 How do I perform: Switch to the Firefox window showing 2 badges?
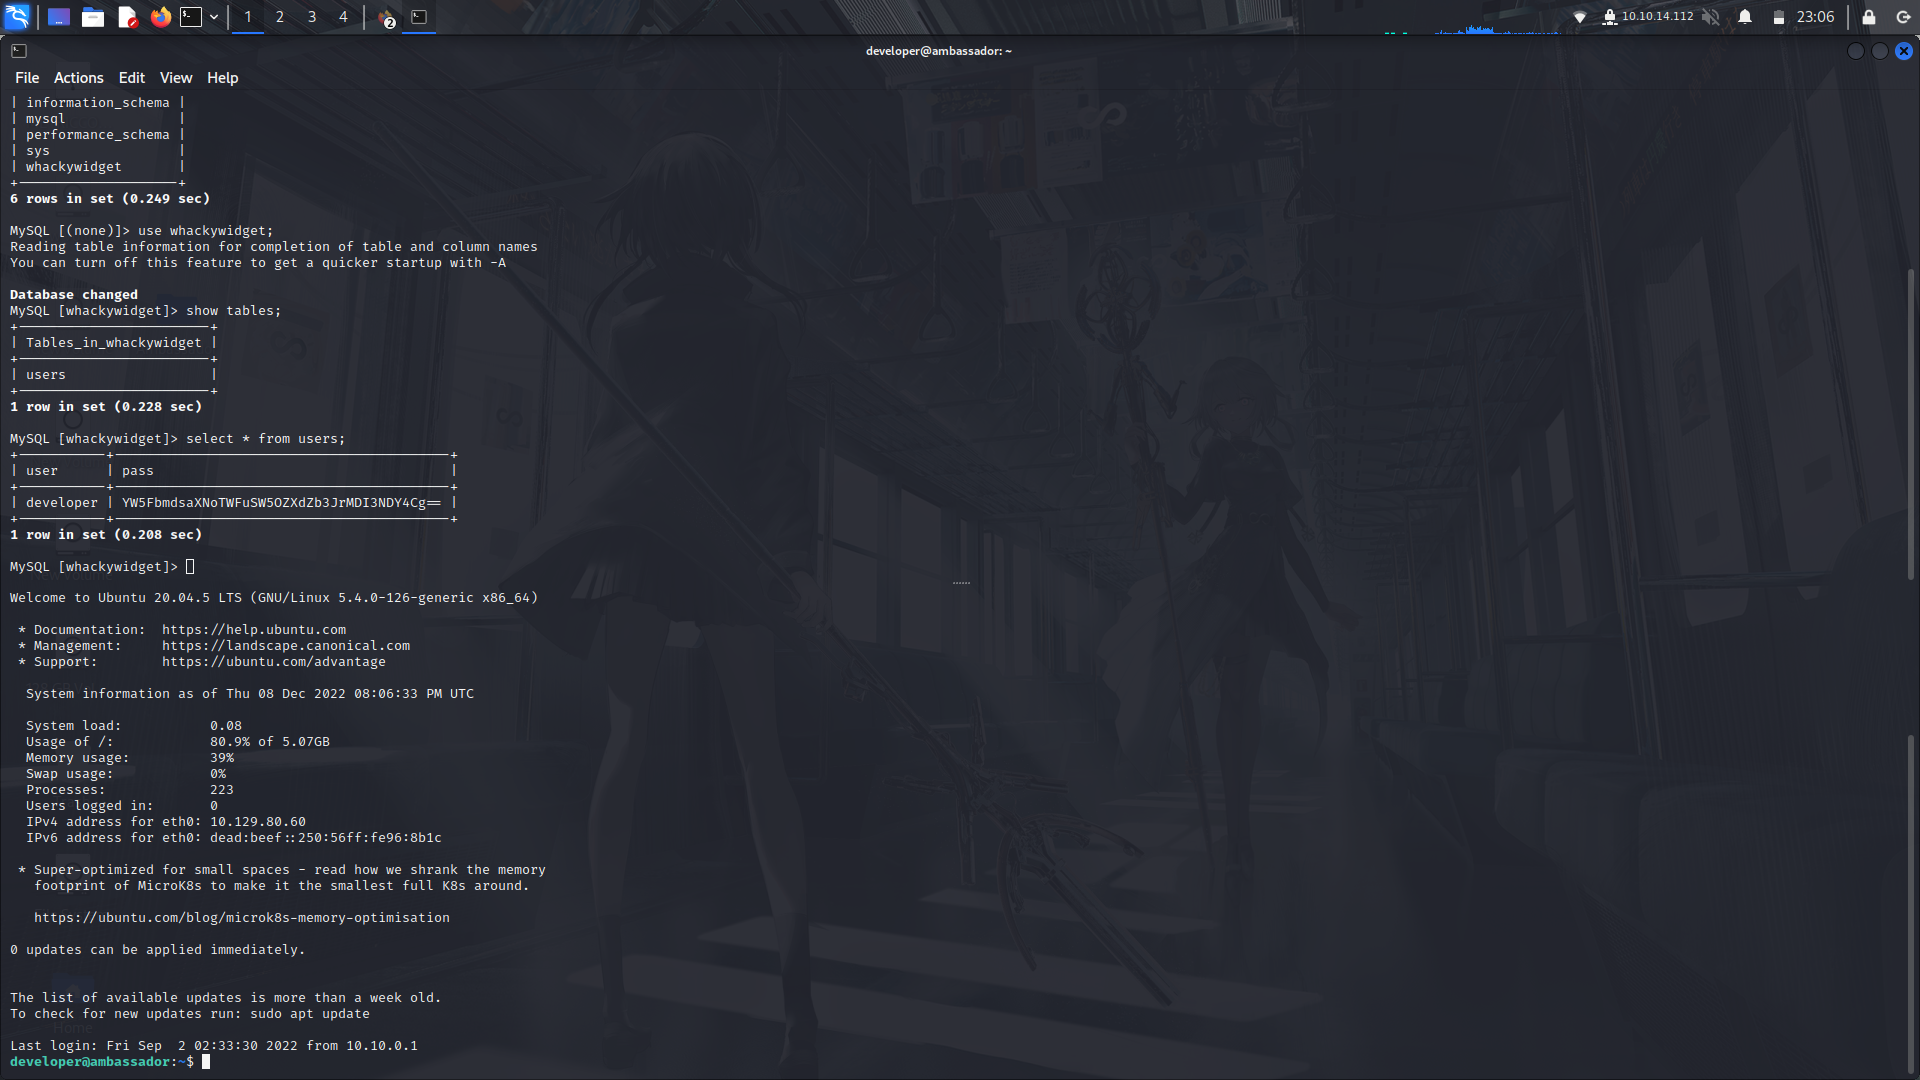(x=385, y=17)
